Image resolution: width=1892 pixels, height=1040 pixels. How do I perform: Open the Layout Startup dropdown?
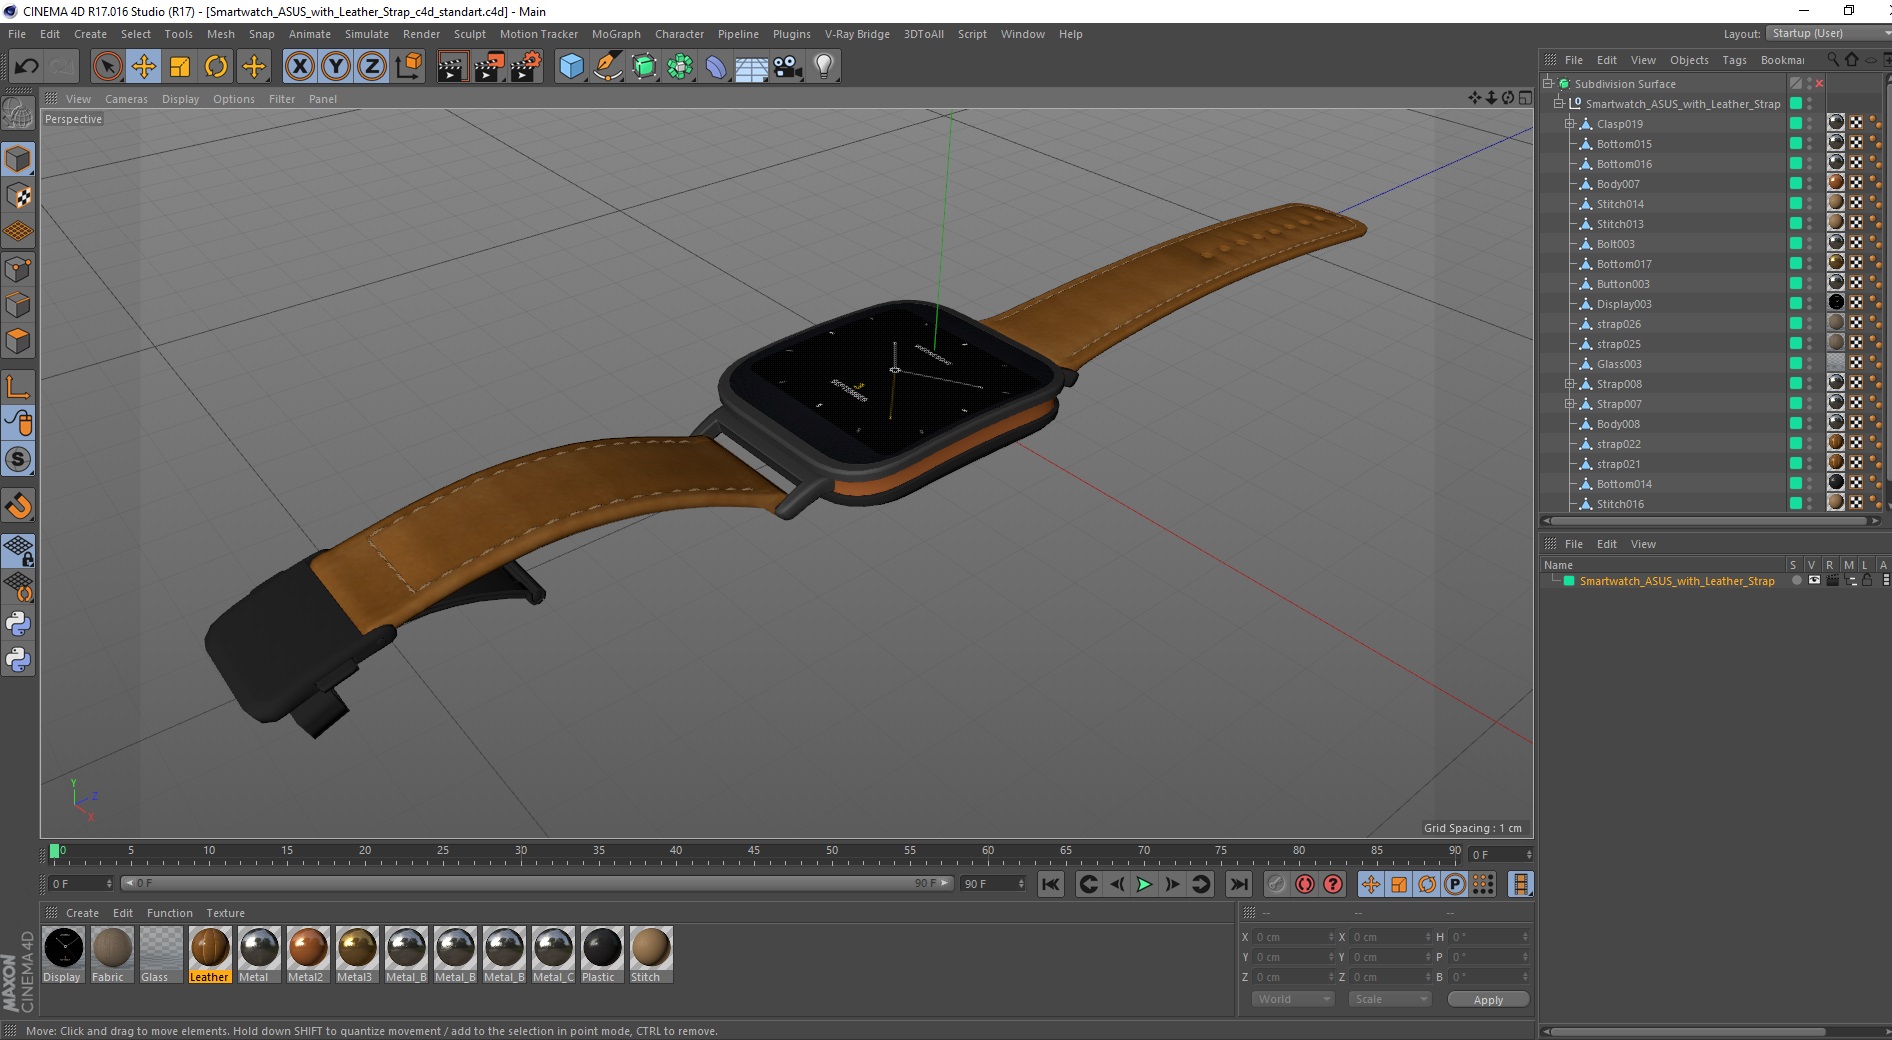[1828, 33]
